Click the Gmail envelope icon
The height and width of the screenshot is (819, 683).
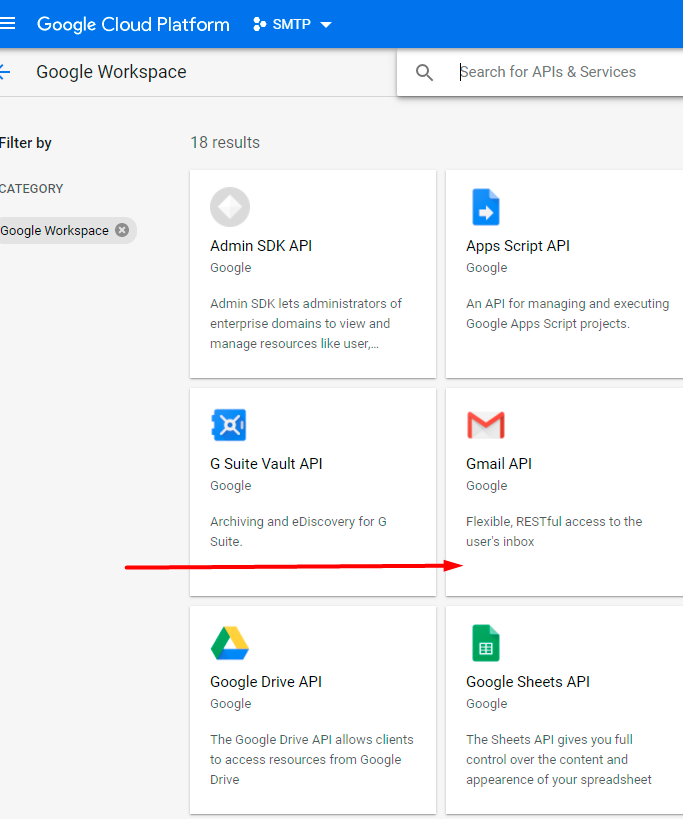coord(485,425)
